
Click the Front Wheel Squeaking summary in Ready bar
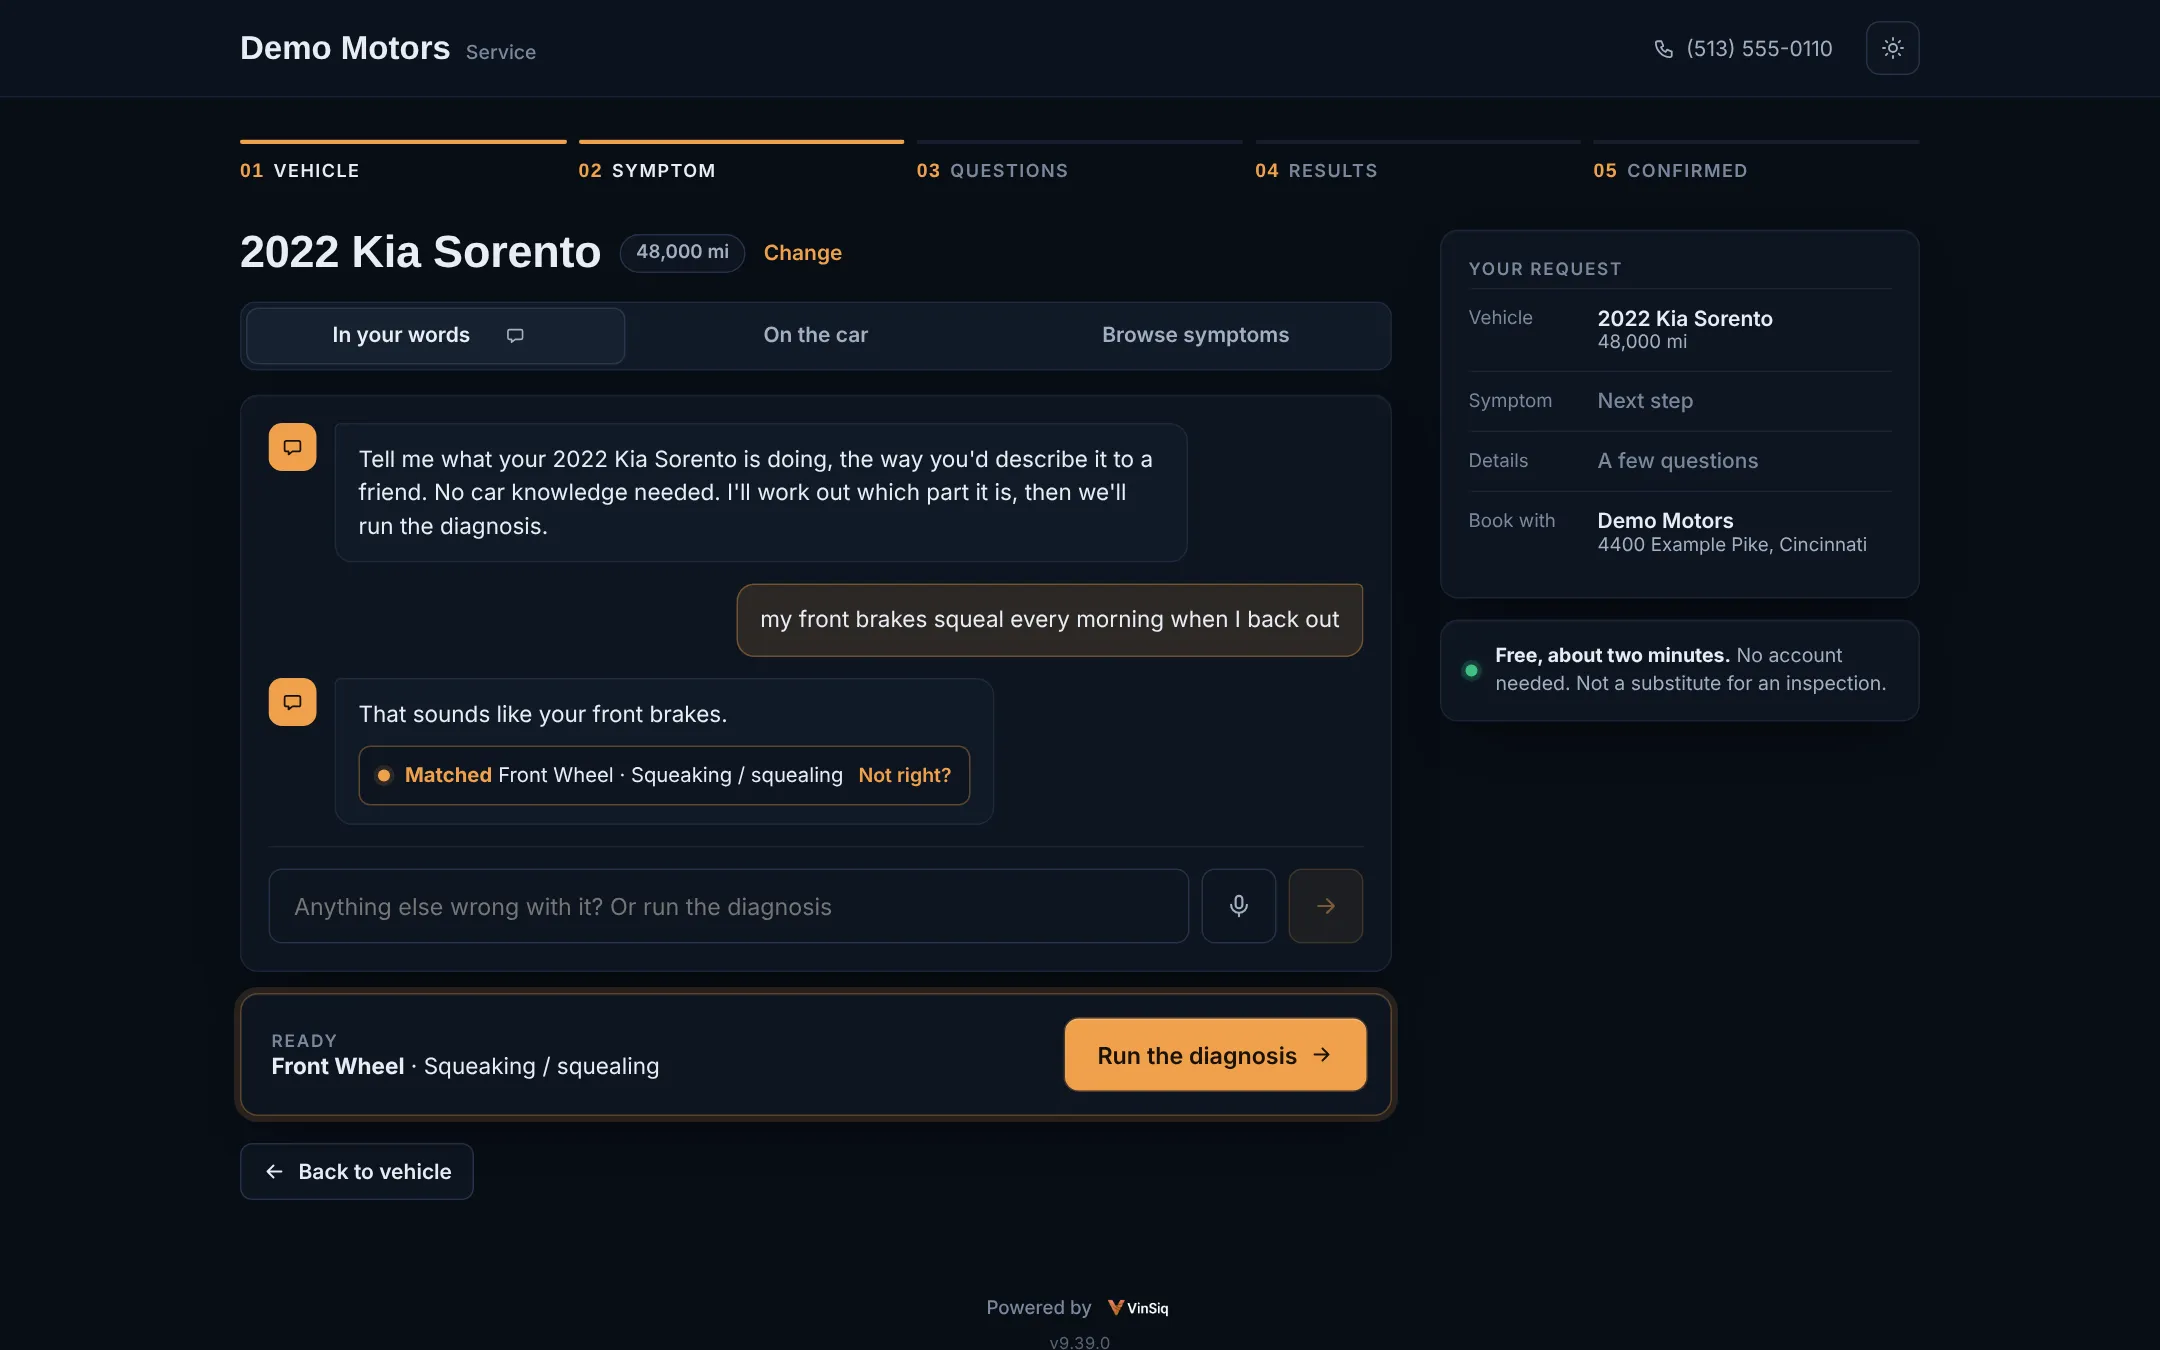click(465, 1067)
